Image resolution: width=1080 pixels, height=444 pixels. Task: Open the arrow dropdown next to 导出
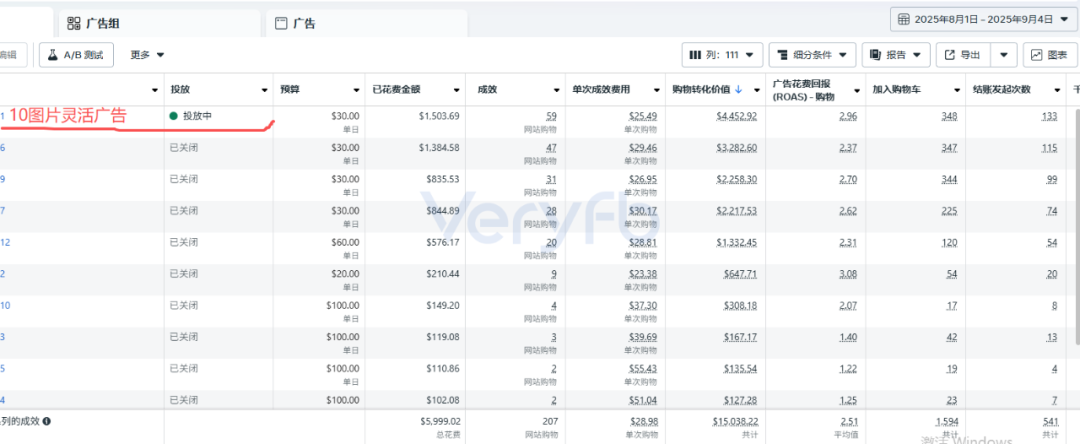click(1004, 55)
